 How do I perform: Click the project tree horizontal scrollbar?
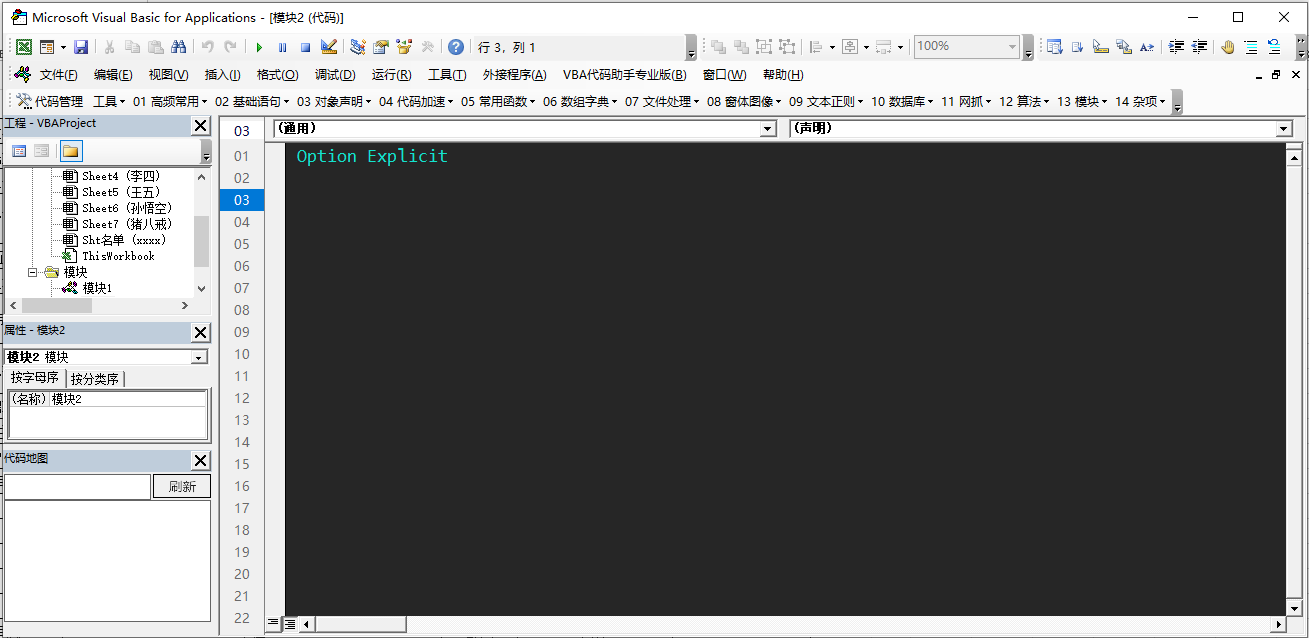coord(99,305)
